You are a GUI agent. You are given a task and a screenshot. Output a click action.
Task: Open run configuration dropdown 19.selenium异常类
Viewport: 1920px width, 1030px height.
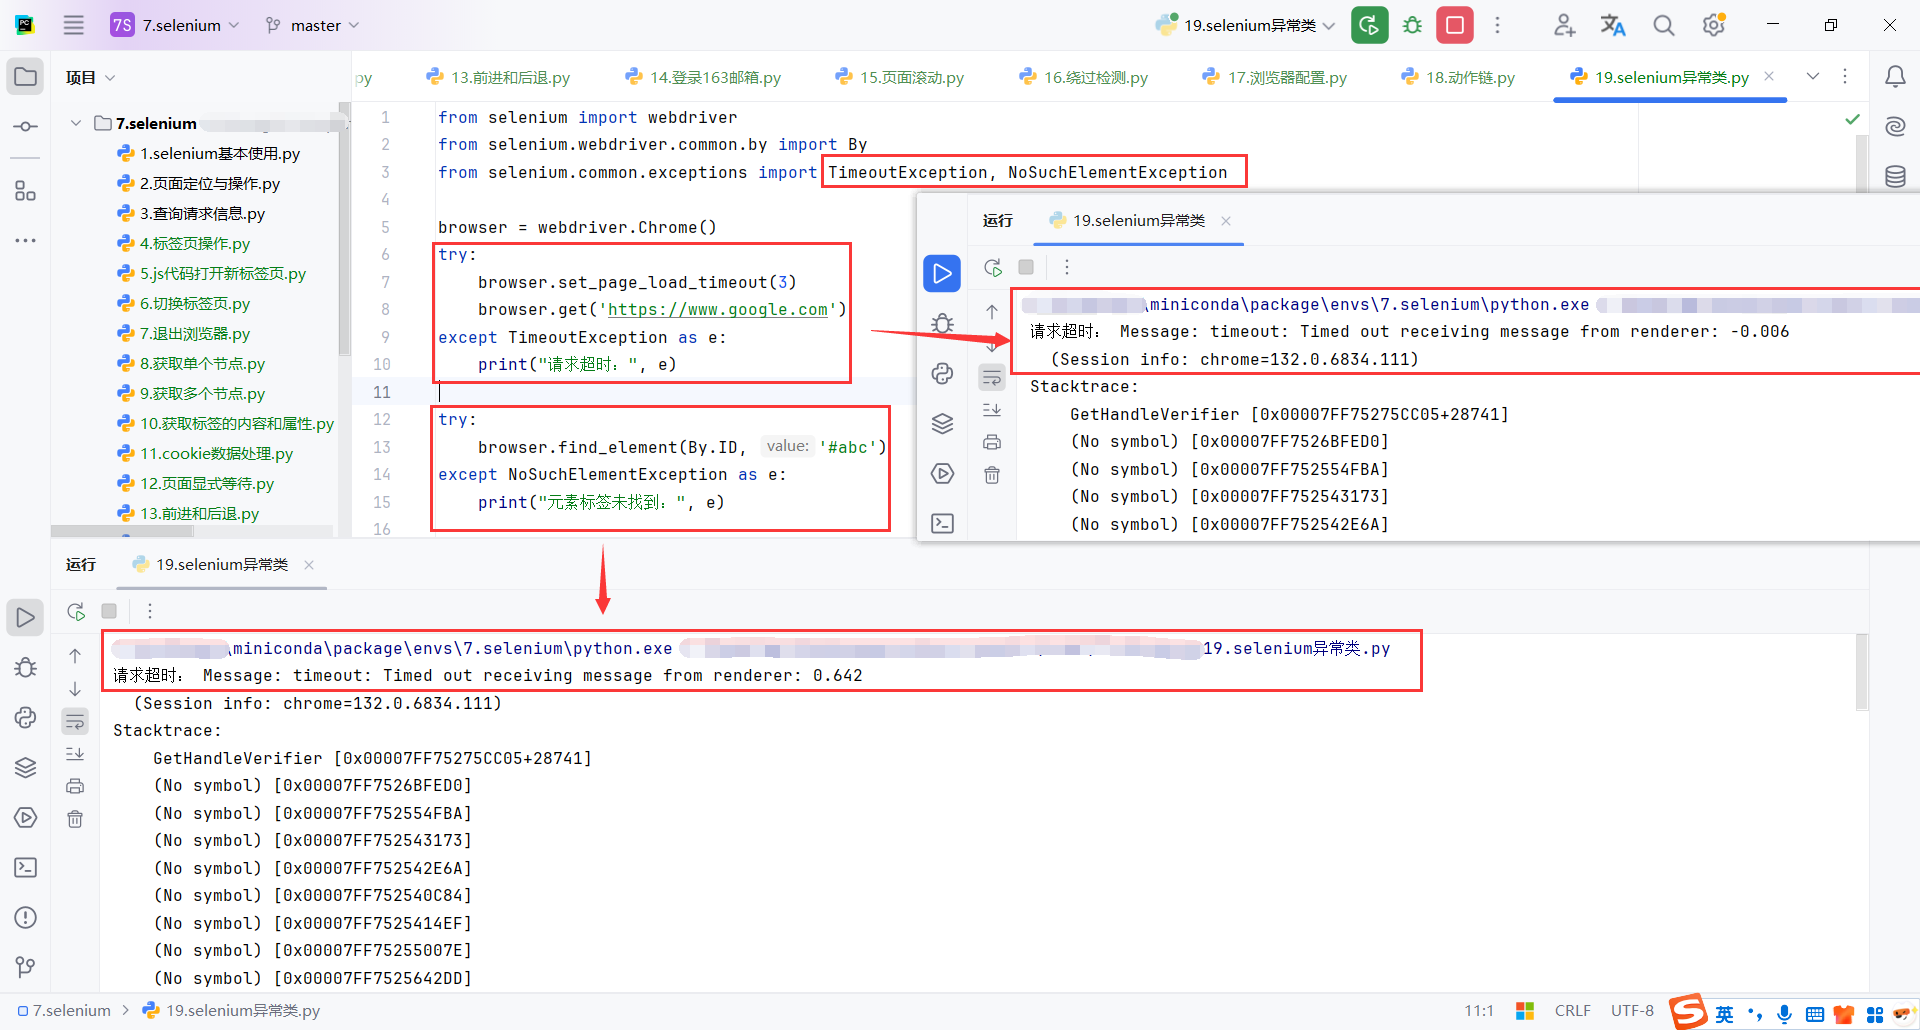[x=1245, y=25]
